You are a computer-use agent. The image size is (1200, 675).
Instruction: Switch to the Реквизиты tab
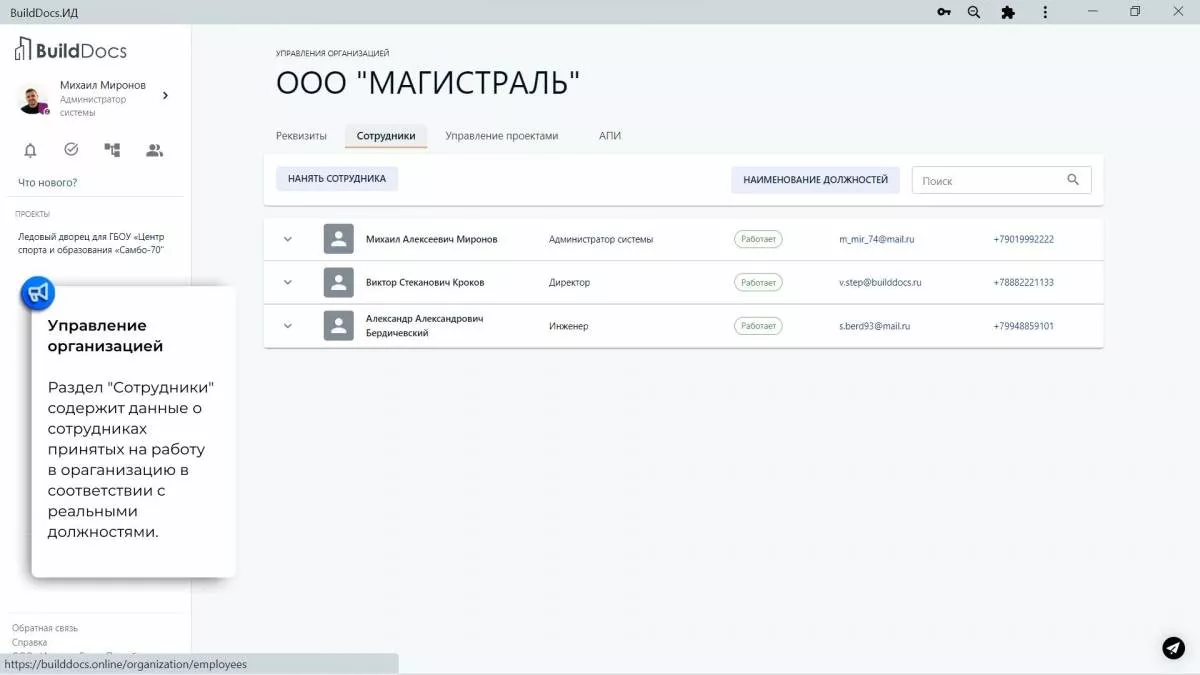300,135
